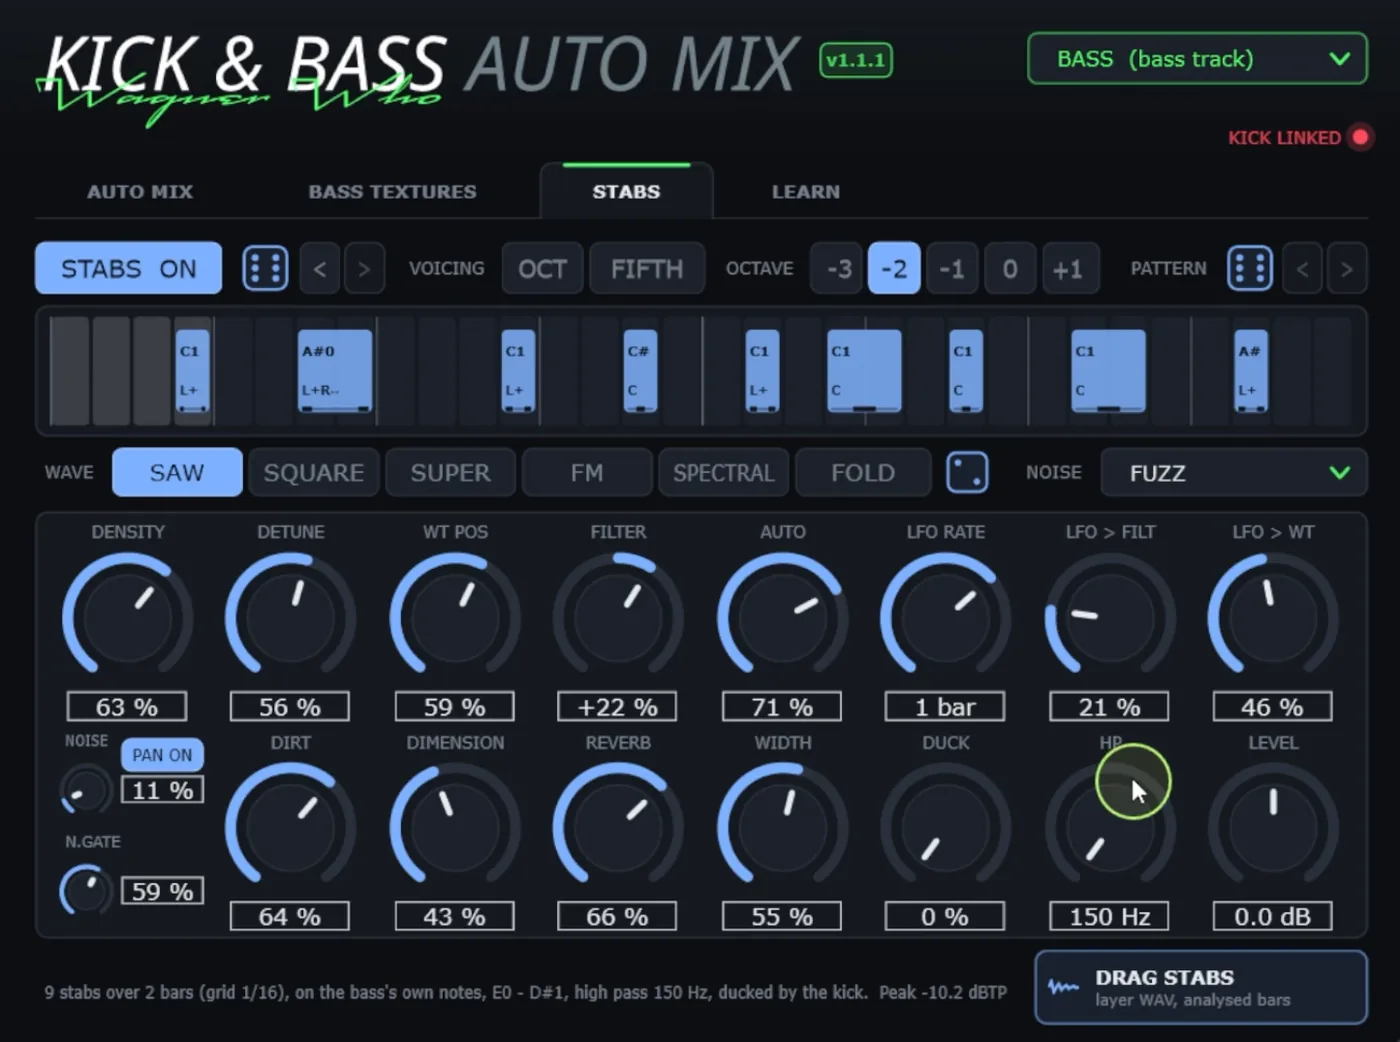Choose the FOLD waveform

coord(863,472)
